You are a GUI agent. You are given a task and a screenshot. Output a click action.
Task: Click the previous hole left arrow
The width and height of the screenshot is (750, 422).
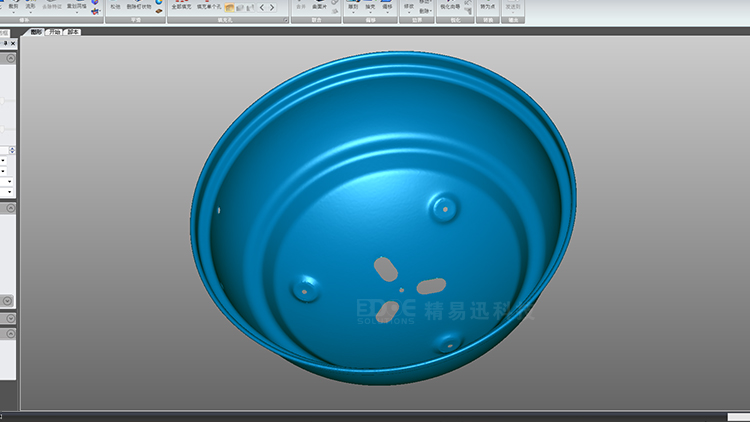click(x=262, y=7)
